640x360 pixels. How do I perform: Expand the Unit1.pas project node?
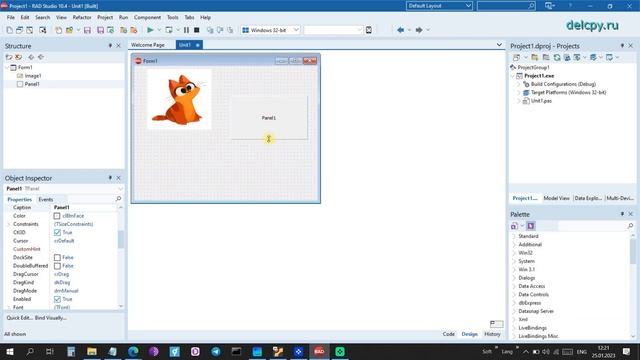[519, 101]
